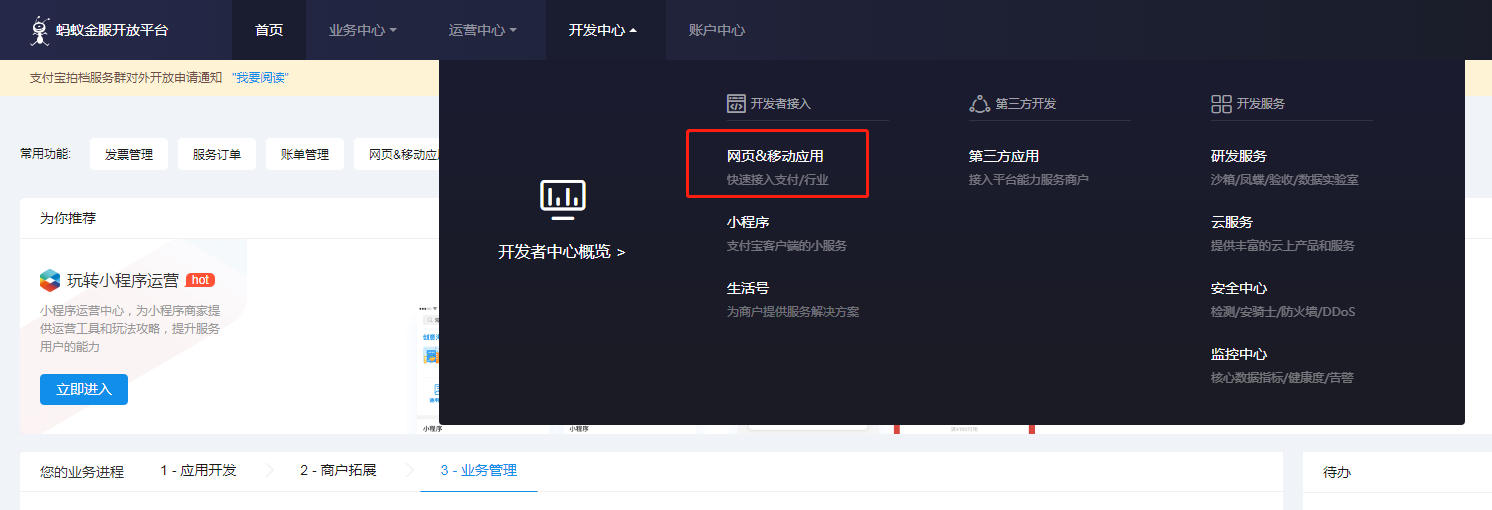Expand the 业务中心 dropdown menu
The width and height of the screenshot is (1492, 510).
(363, 30)
